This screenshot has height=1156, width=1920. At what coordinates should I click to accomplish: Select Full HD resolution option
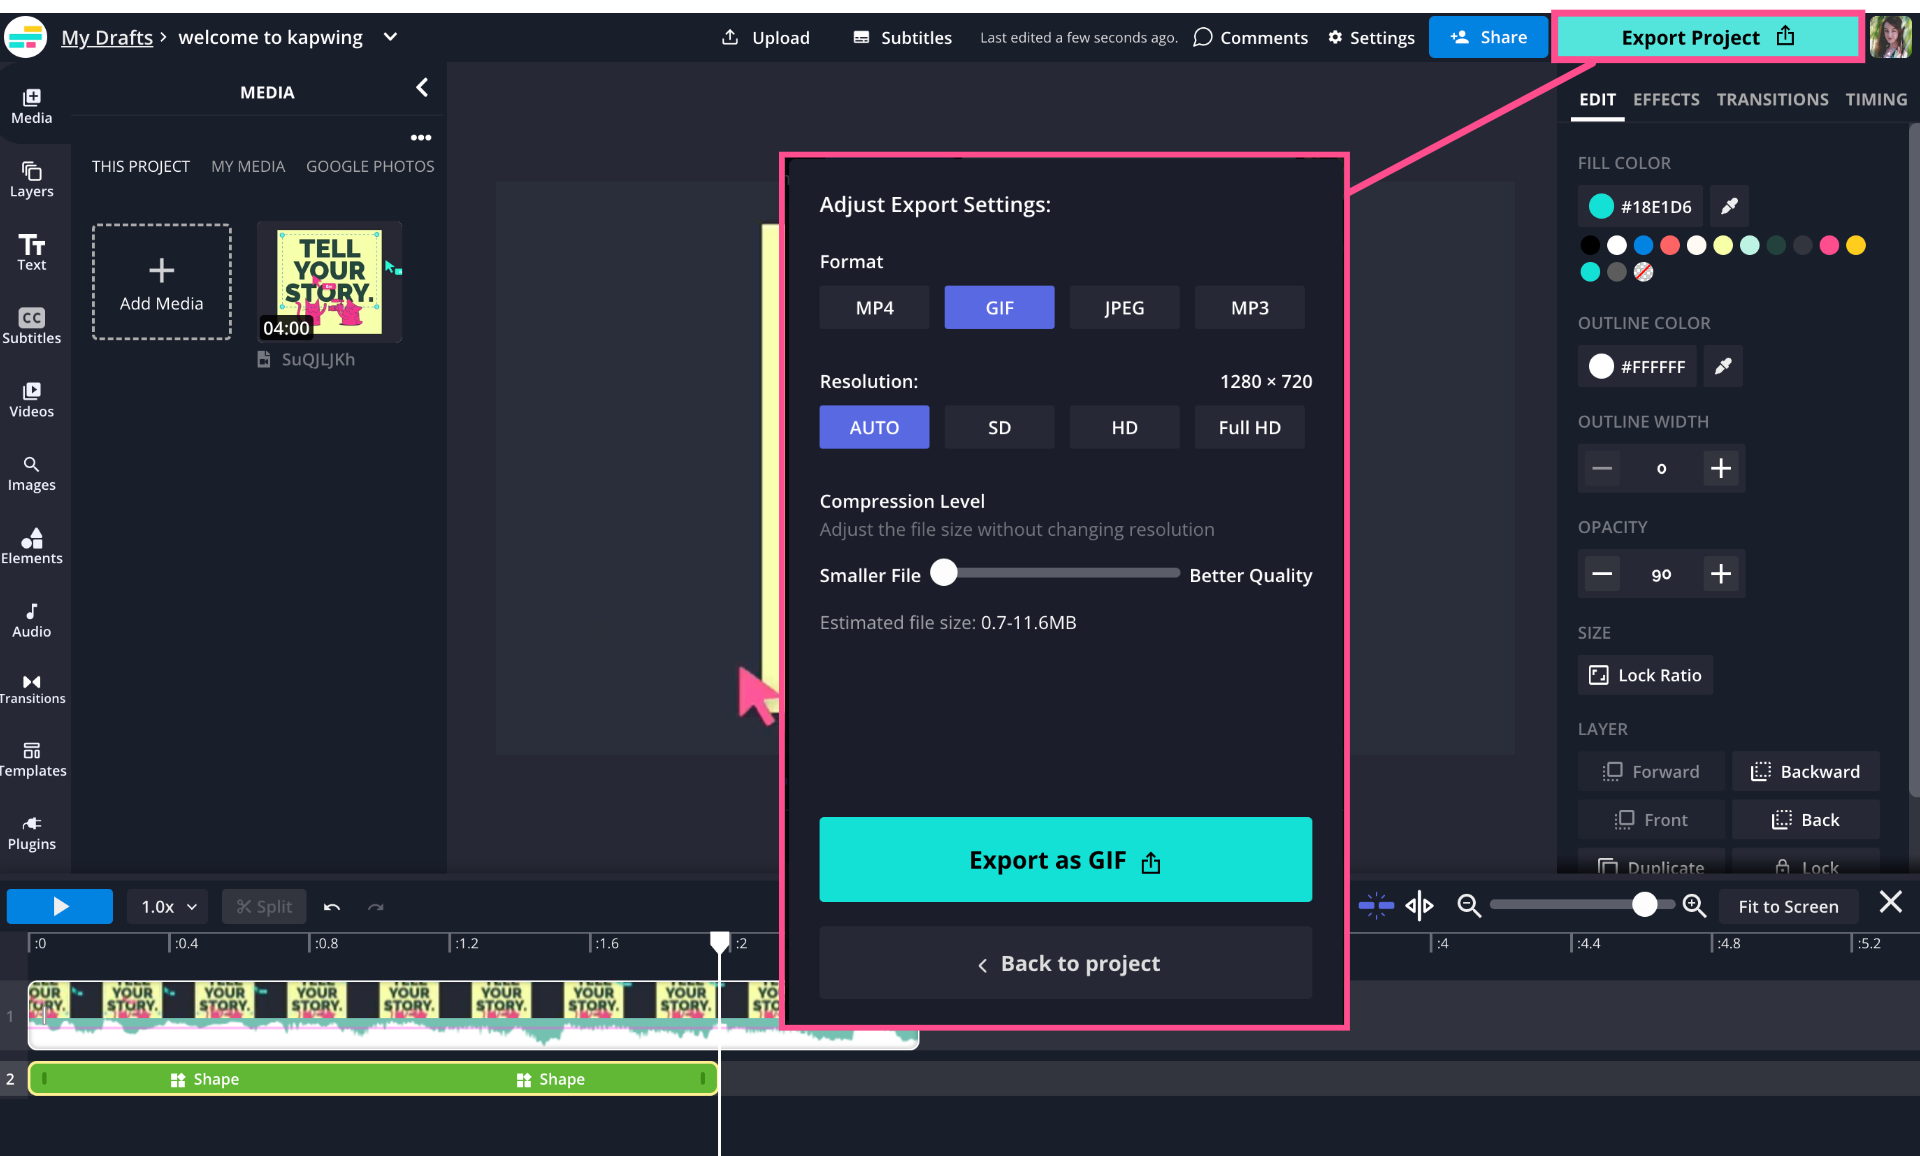(1249, 428)
